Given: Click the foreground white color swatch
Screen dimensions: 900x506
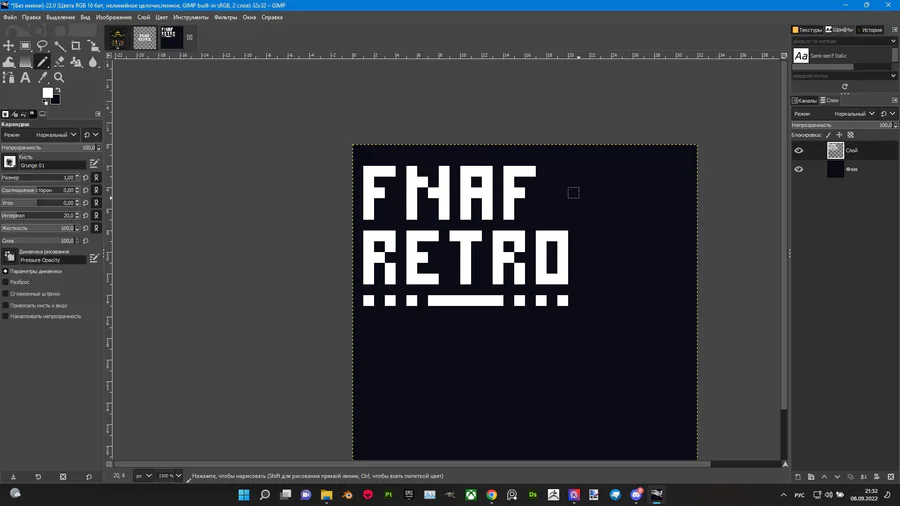Looking at the screenshot, I should [x=47, y=93].
